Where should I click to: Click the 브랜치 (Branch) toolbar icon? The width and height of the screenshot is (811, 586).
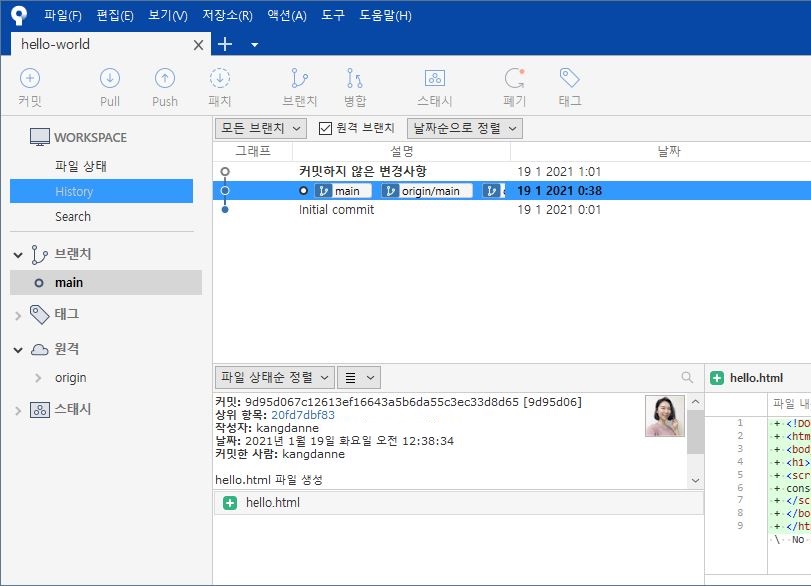299,78
